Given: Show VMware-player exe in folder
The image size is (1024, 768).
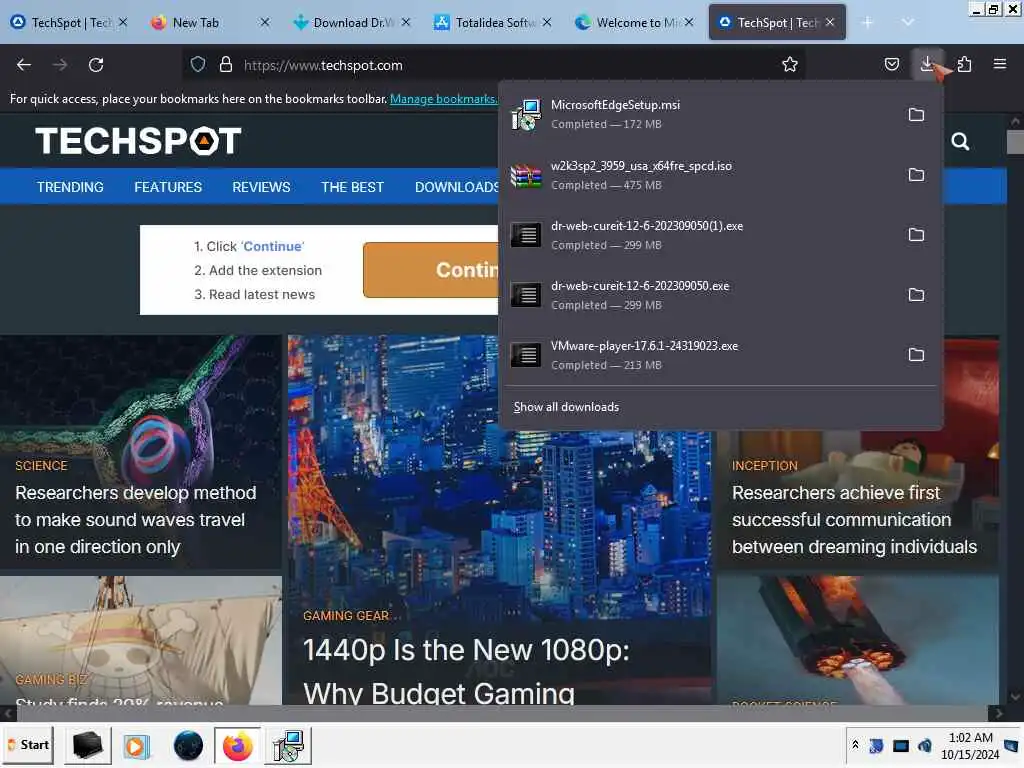Looking at the screenshot, I should [916, 355].
